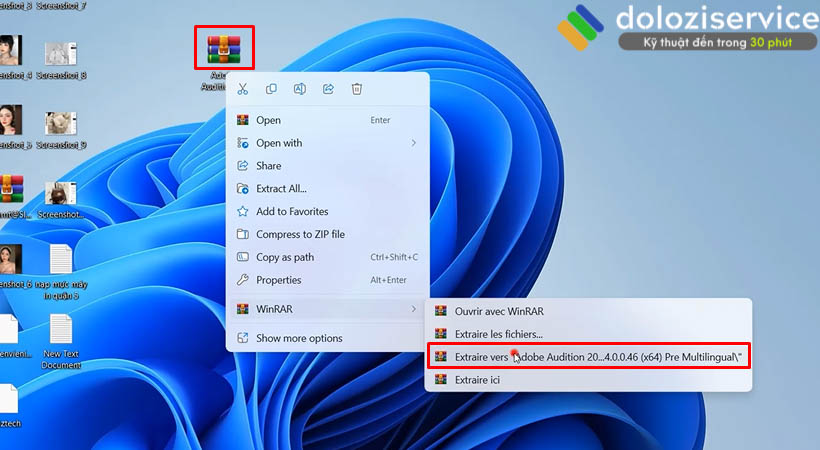Click the Copy icon in context menu
This screenshot has height=450, width=820.
pos(271,89)
